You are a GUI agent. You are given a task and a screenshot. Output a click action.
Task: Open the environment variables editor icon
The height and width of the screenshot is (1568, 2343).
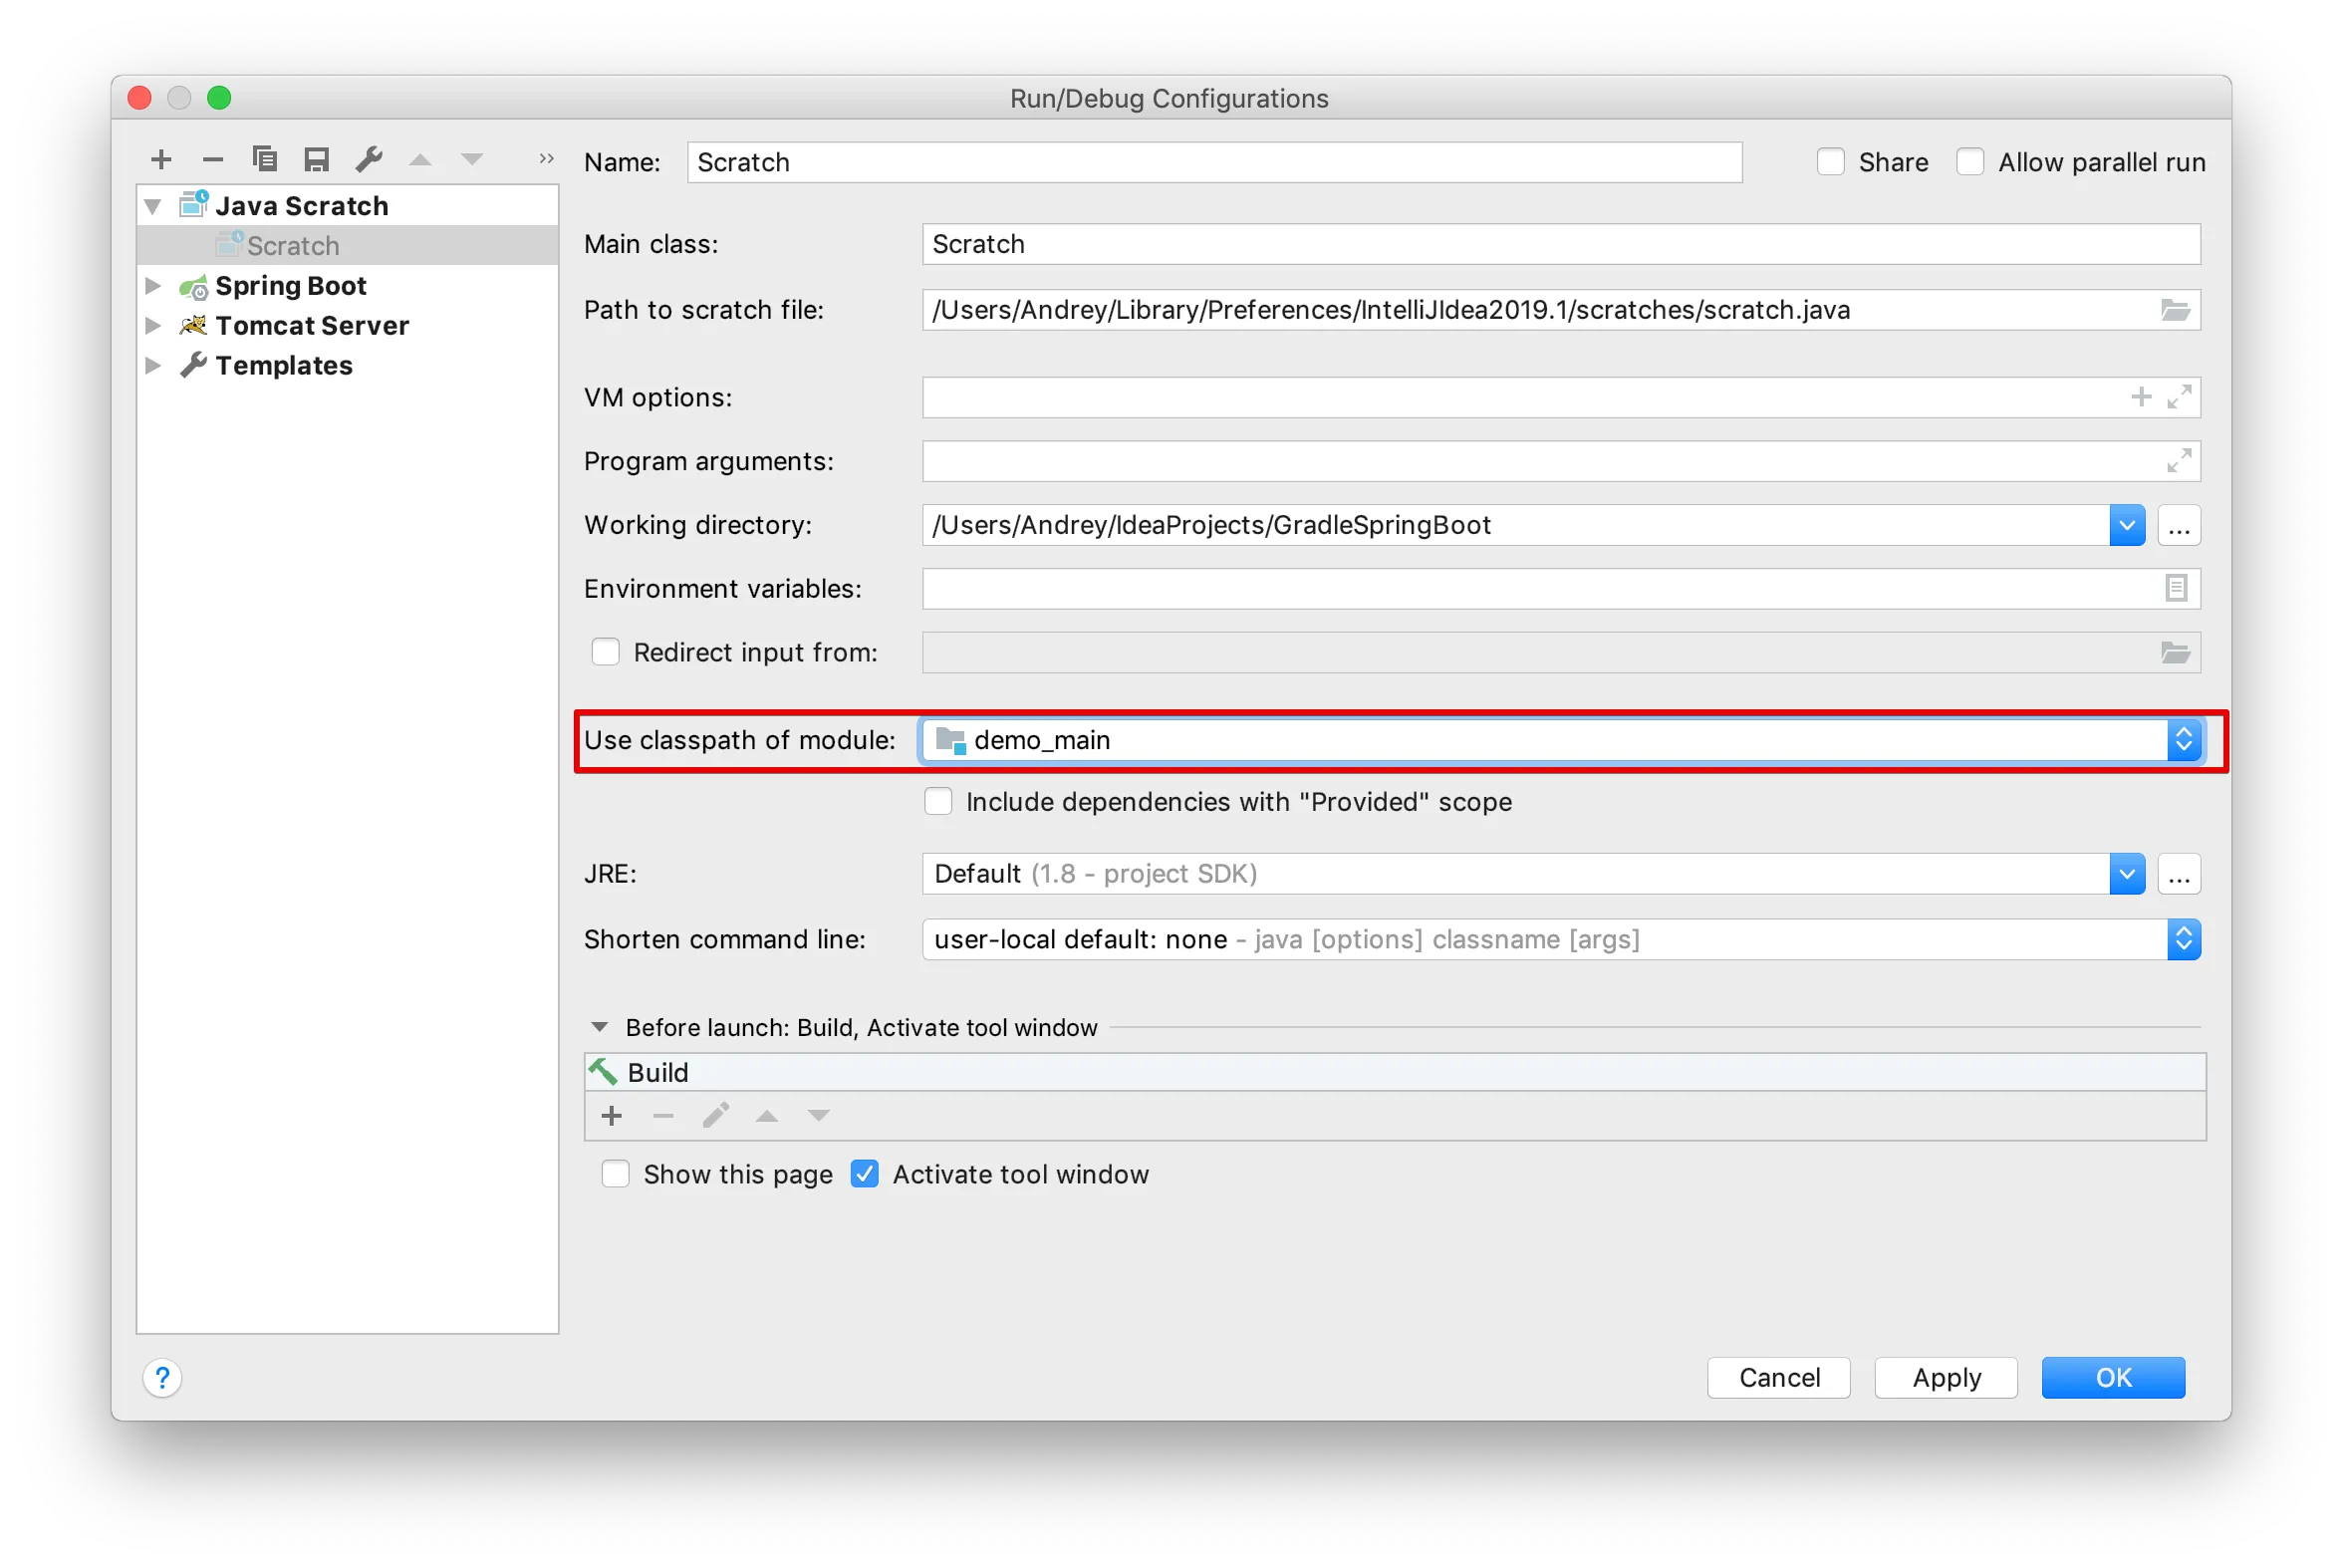click(x=2176, y=588)
